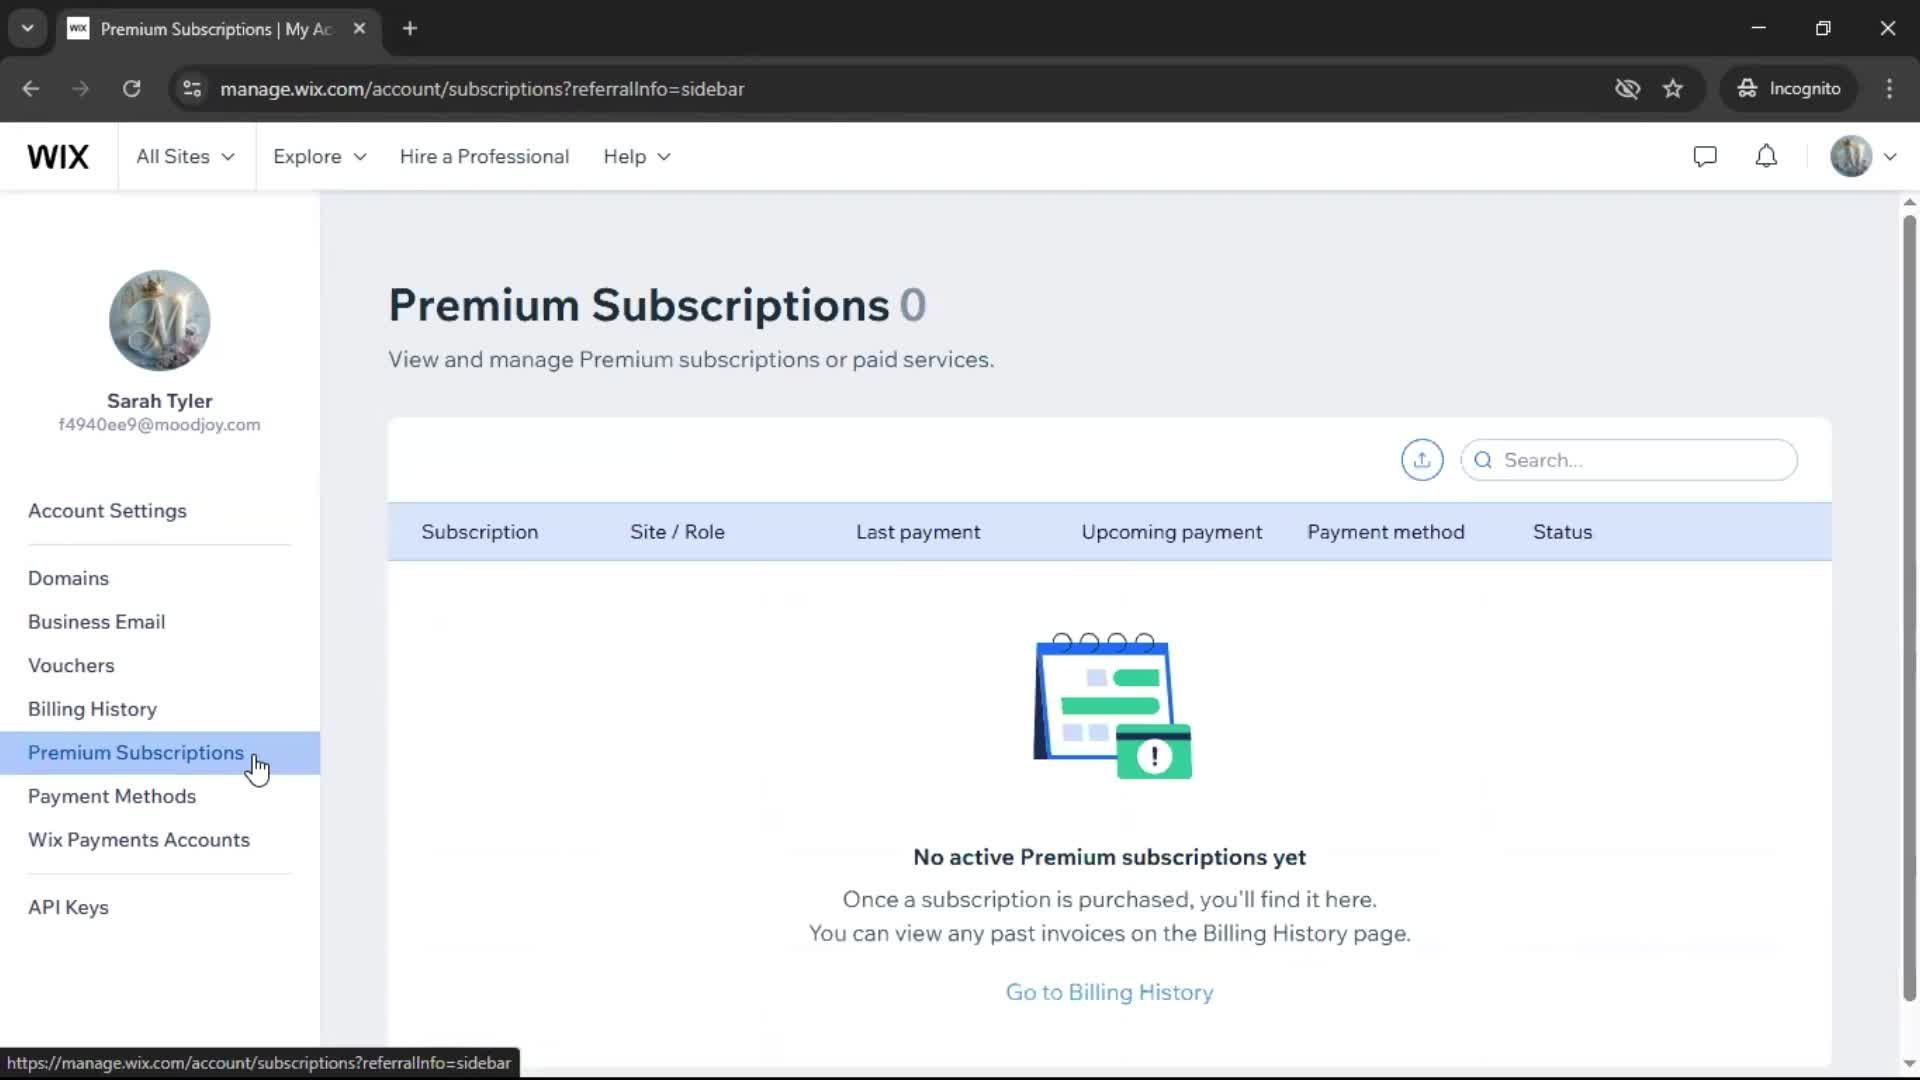1920x1080 pixels.
Task: Click the Incognito indicator
Action: (1789, 89)
